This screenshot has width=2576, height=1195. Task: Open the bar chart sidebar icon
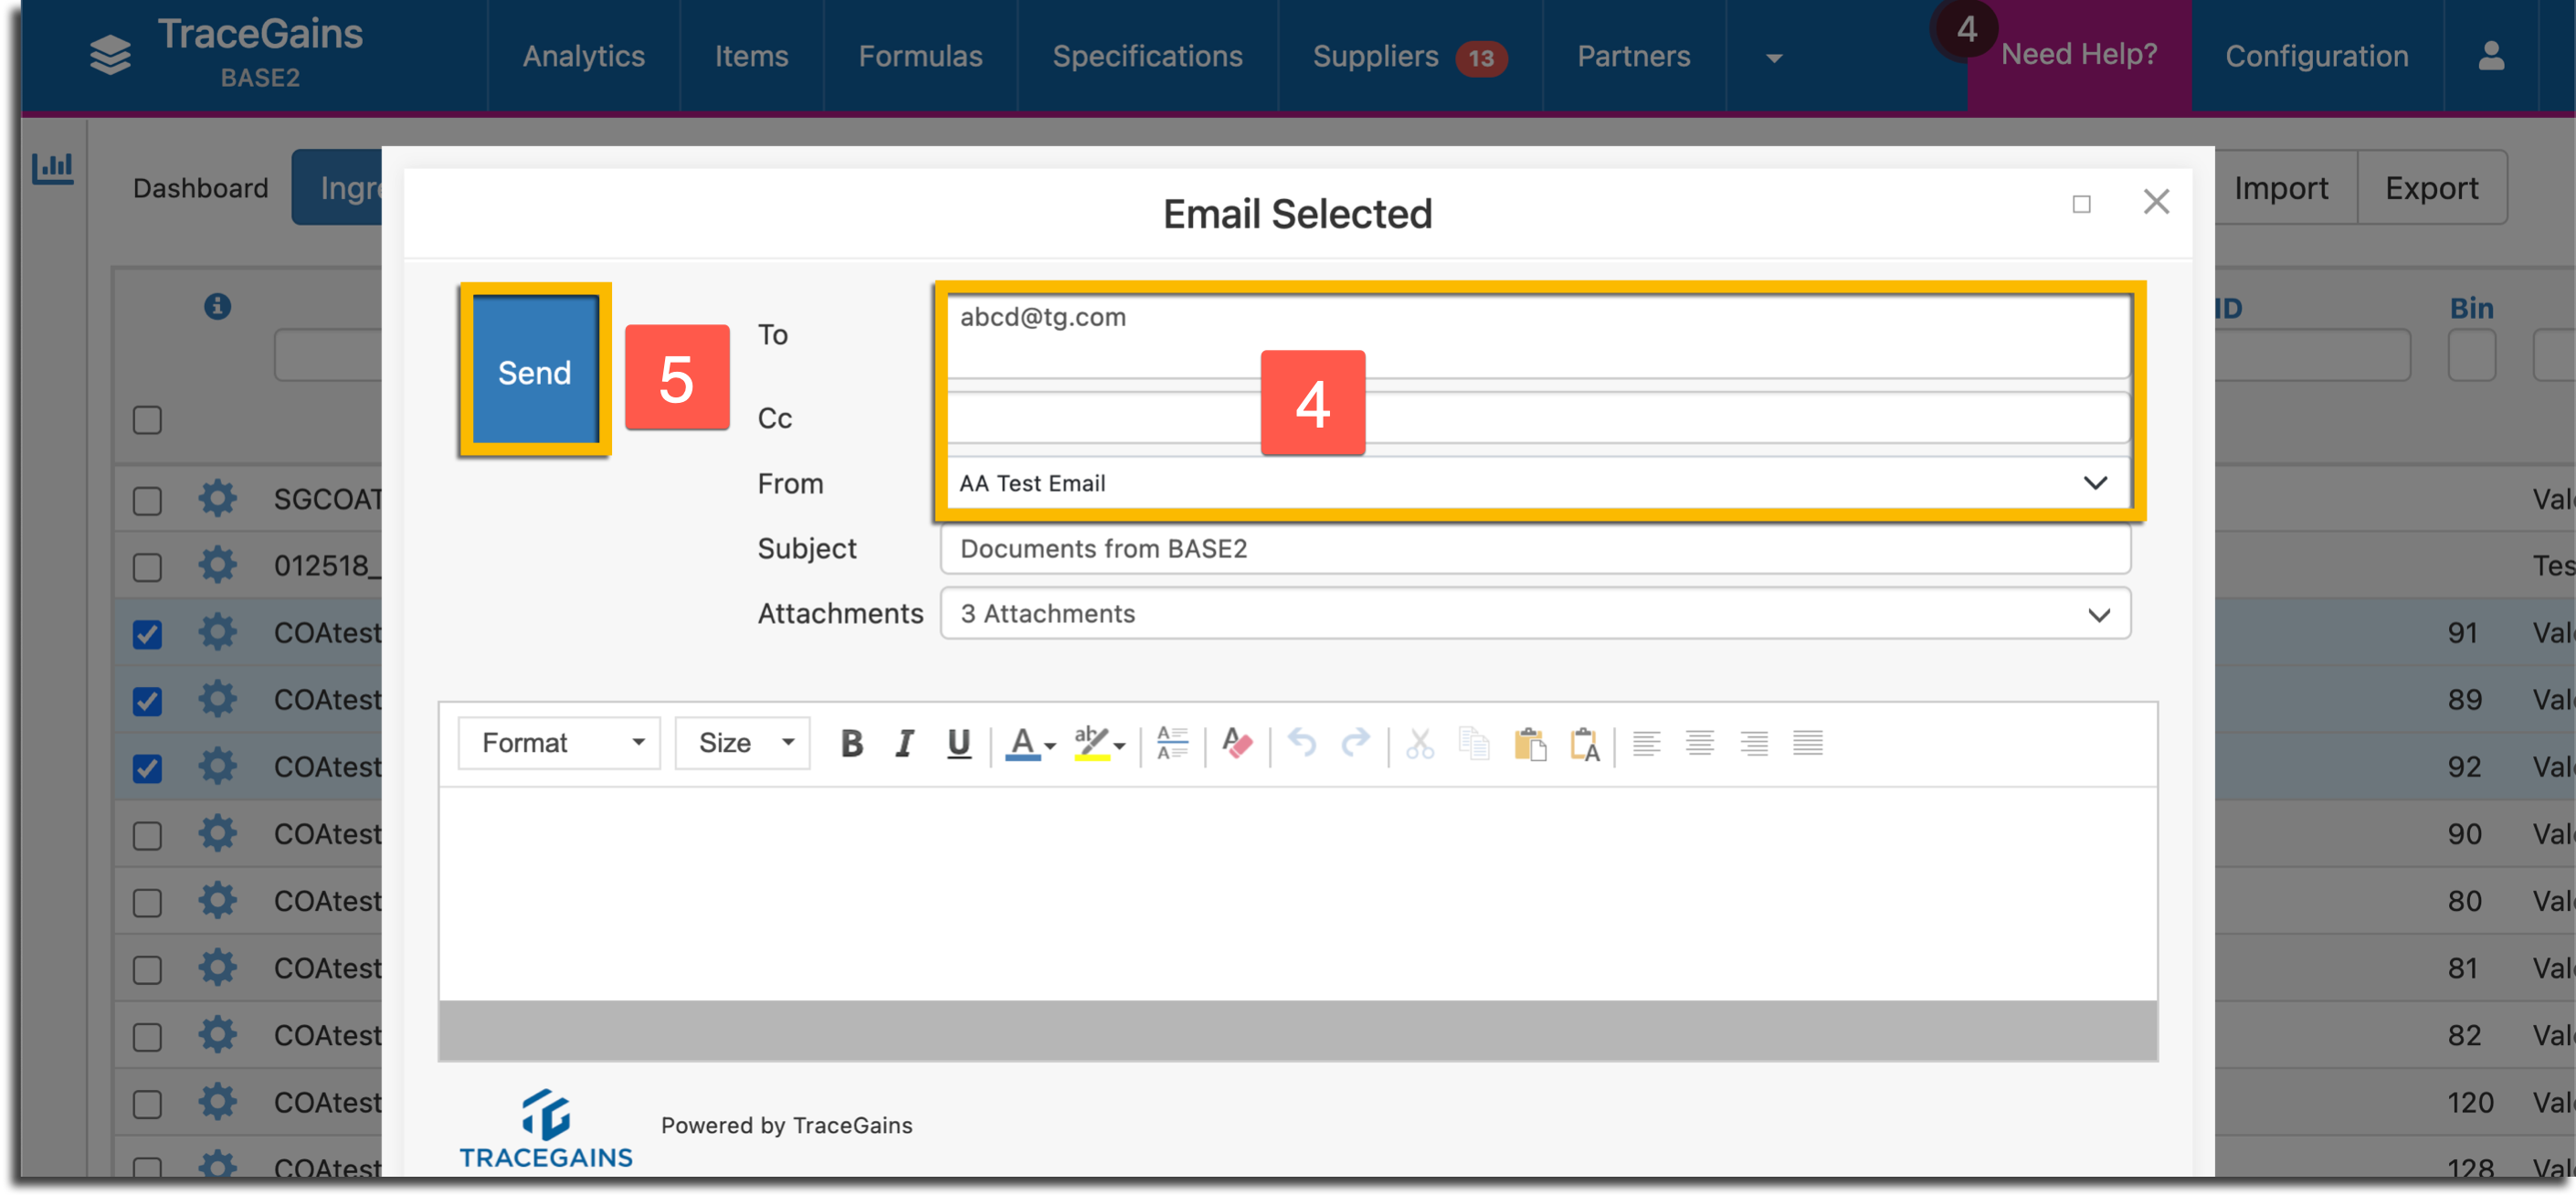[x=52, y=167]
